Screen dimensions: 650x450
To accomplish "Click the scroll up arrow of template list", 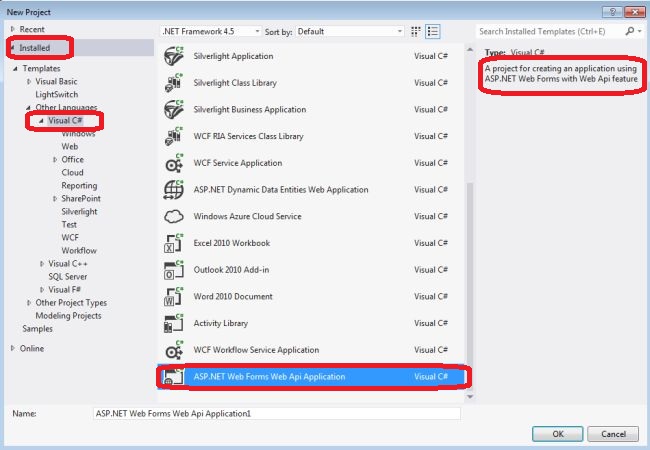I will (470, 50).
